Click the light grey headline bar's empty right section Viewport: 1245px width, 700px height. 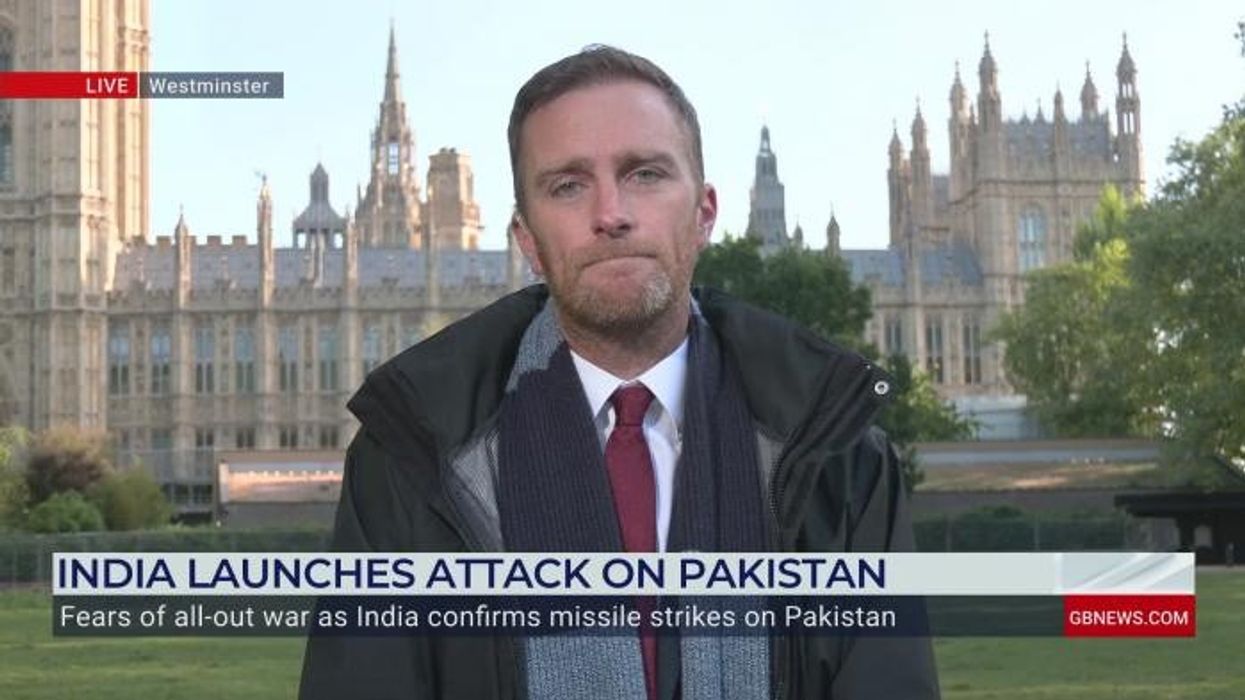[1040, 574]
